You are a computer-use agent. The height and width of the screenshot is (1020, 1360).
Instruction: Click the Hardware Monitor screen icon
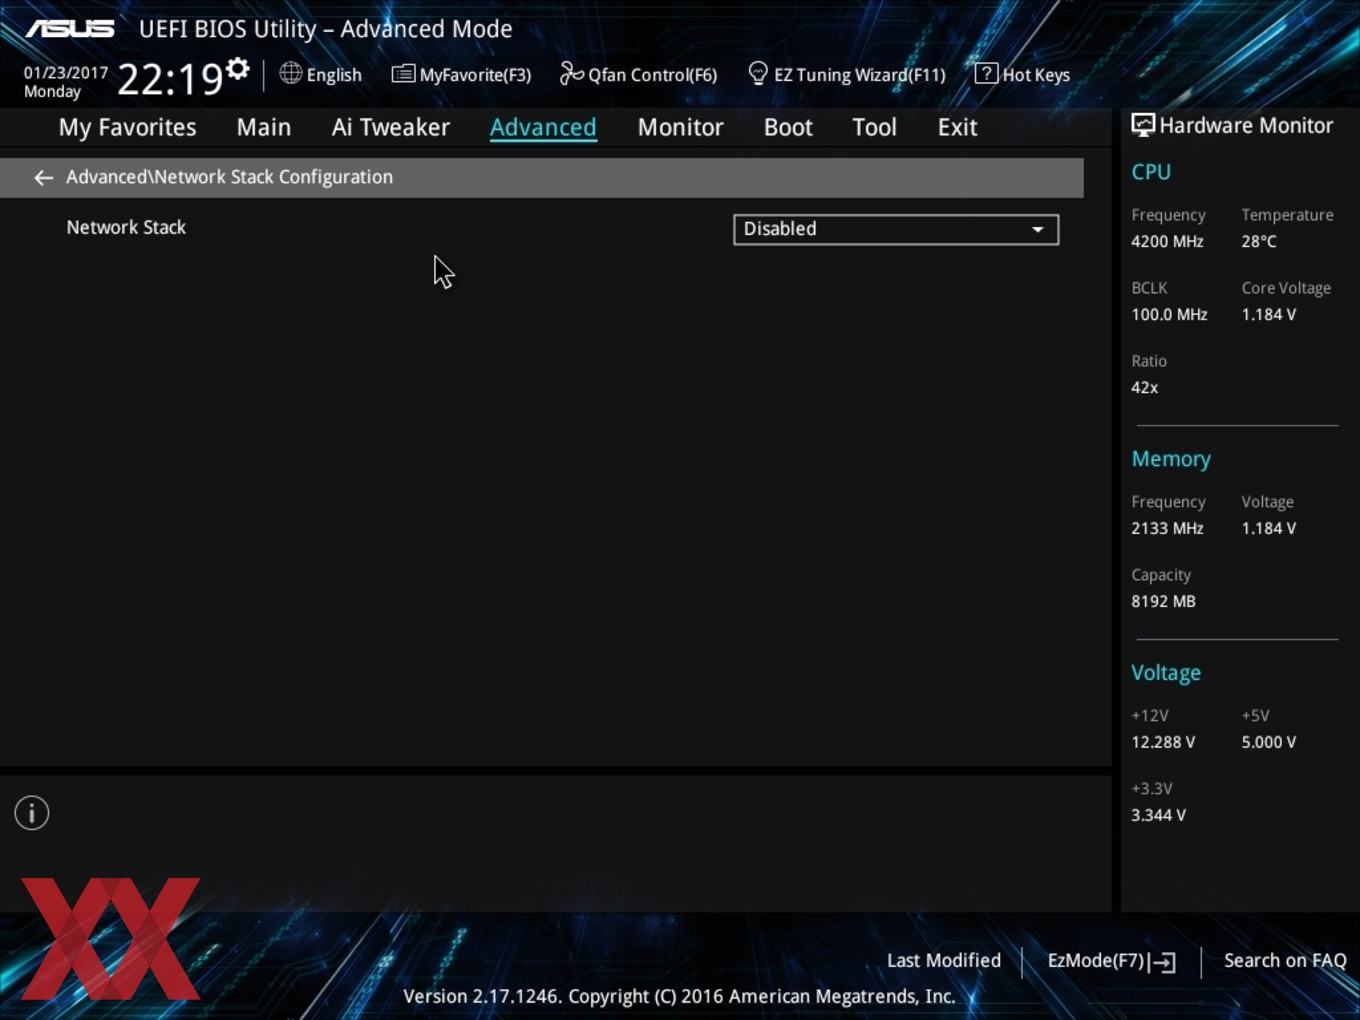point(1143,125)
